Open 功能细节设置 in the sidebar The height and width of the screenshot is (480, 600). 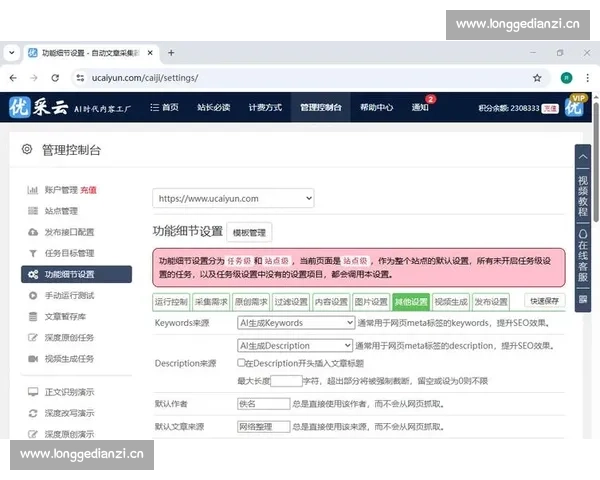(77, 274)
